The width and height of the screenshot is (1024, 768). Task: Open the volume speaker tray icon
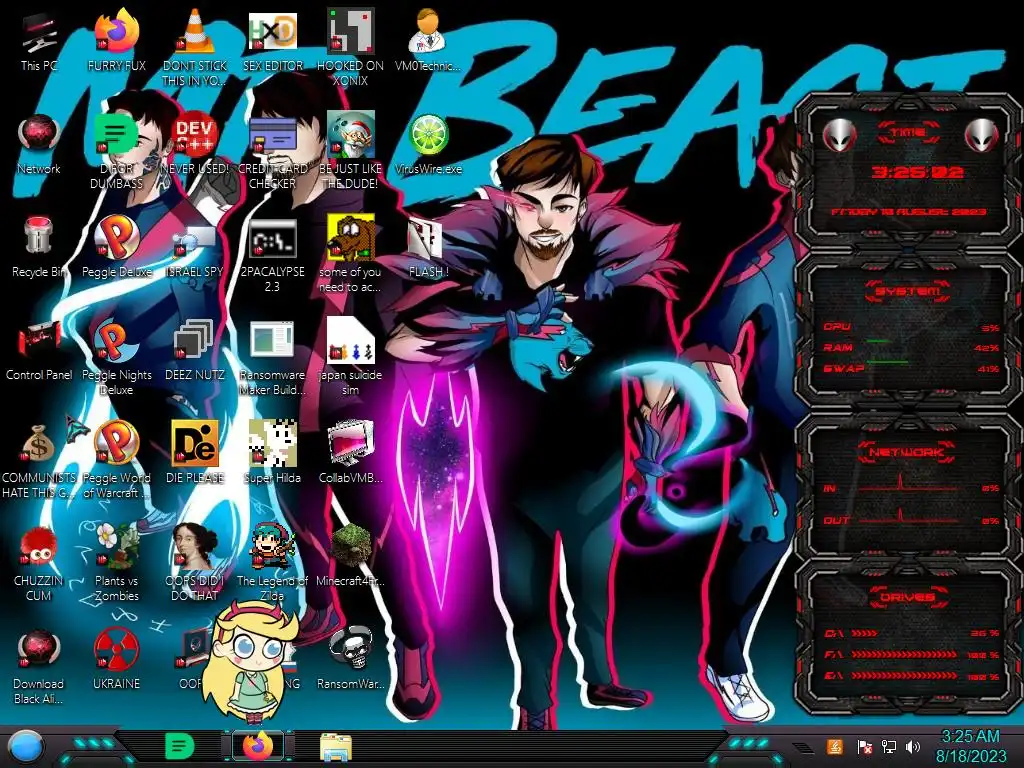[913, 746]
